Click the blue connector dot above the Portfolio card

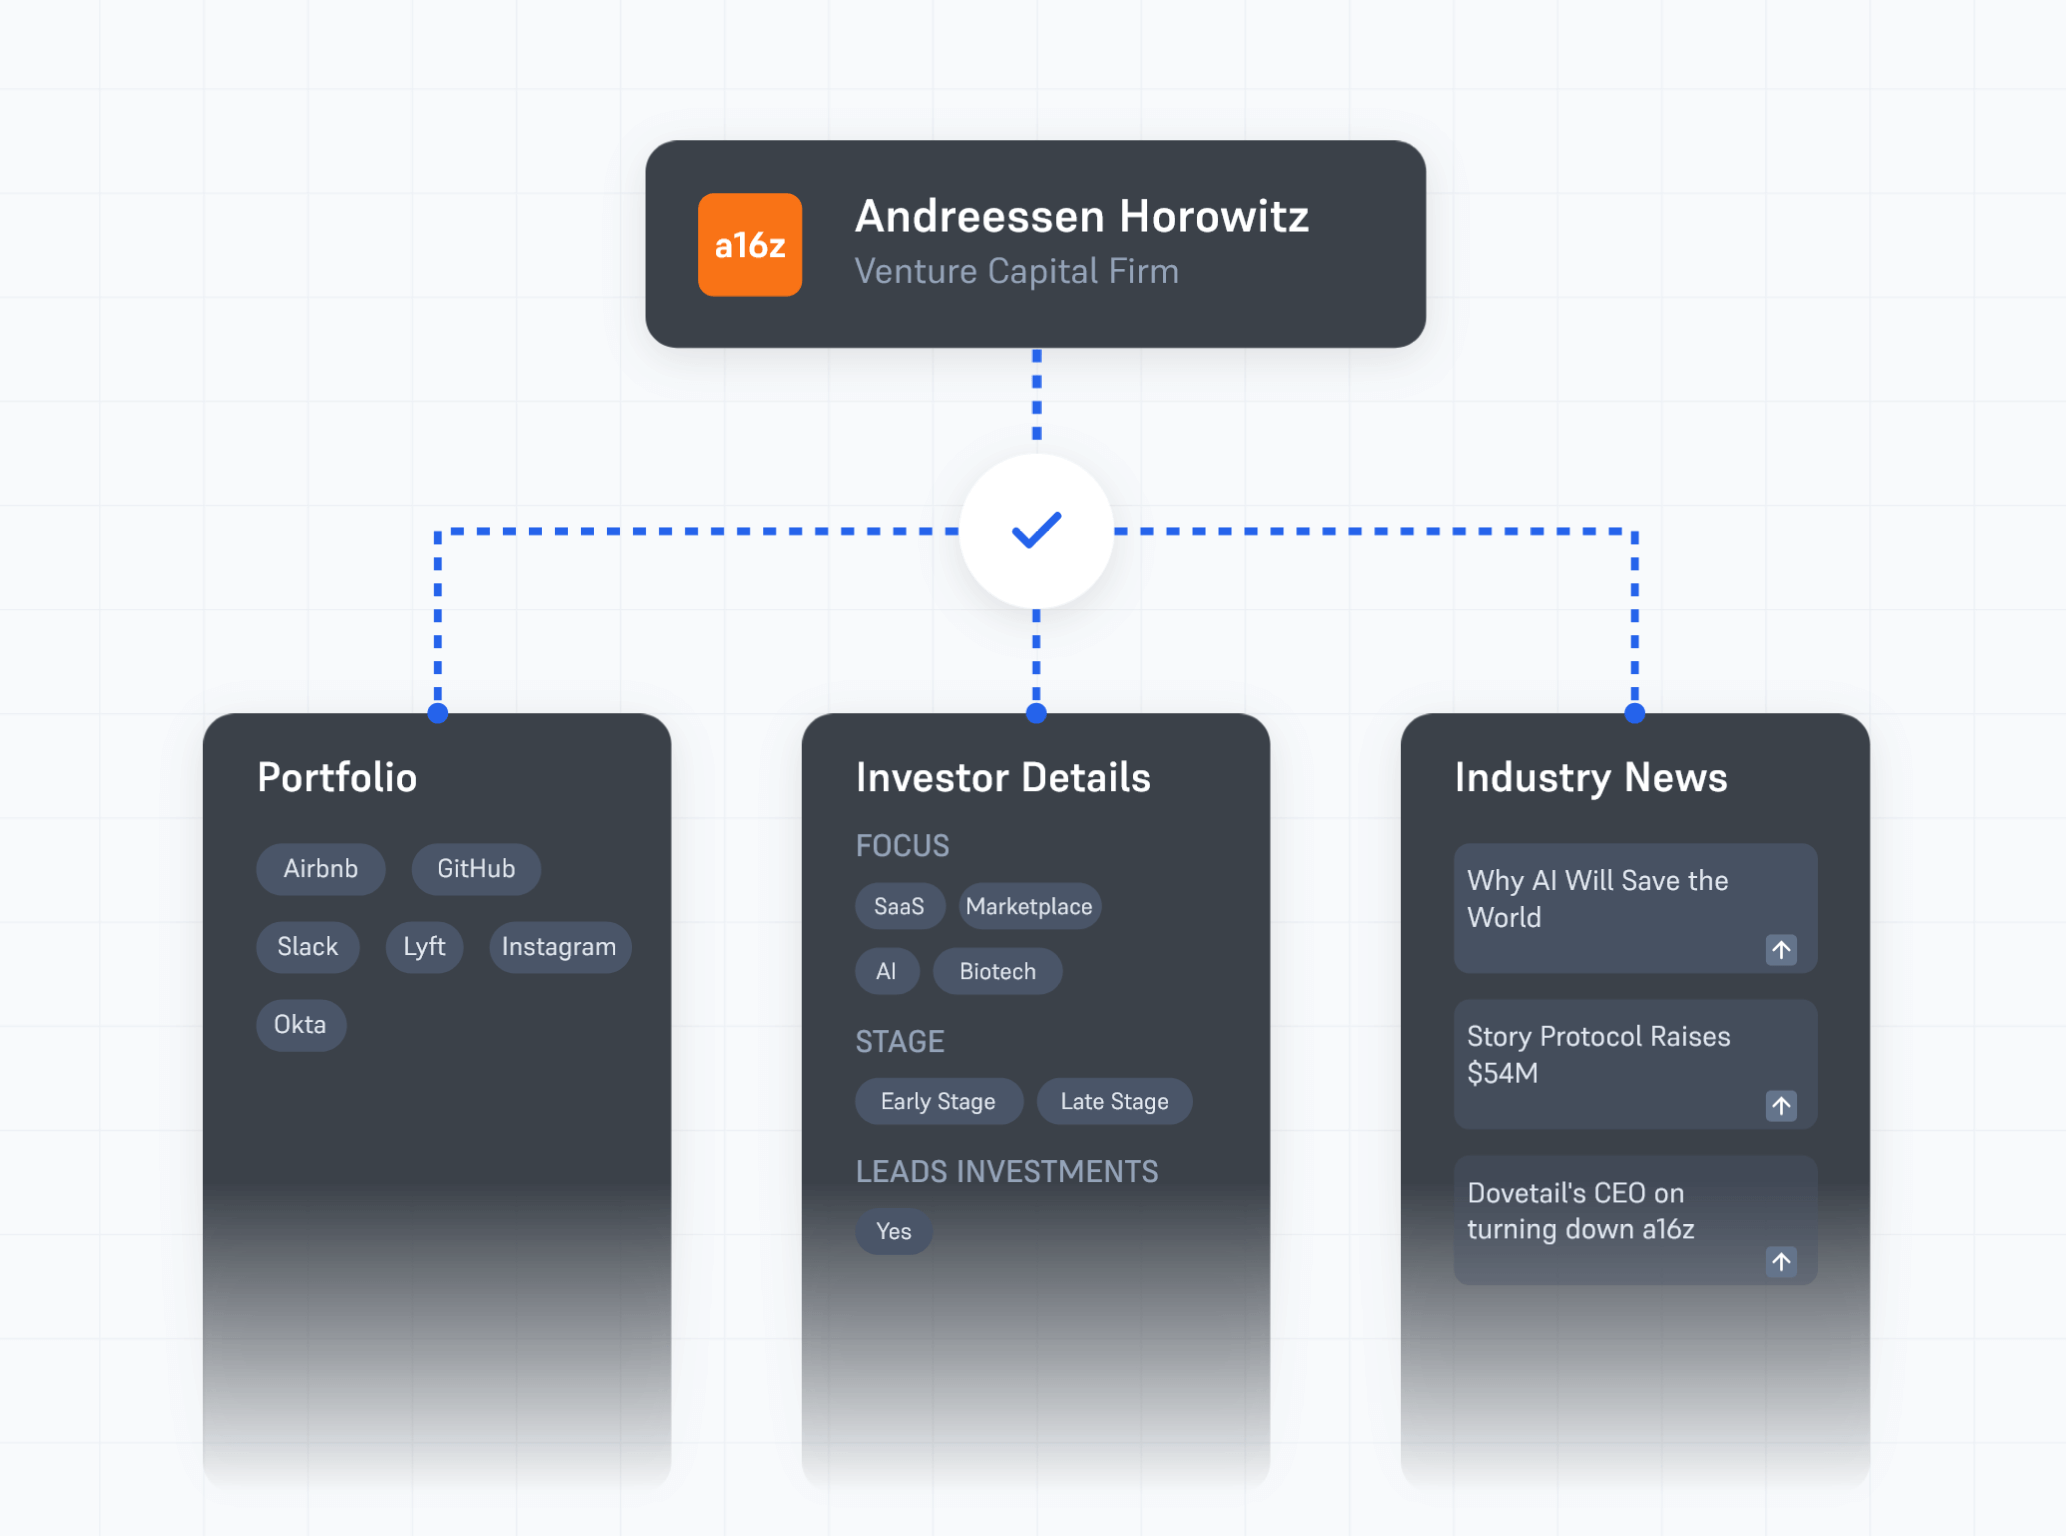point(437,714)
